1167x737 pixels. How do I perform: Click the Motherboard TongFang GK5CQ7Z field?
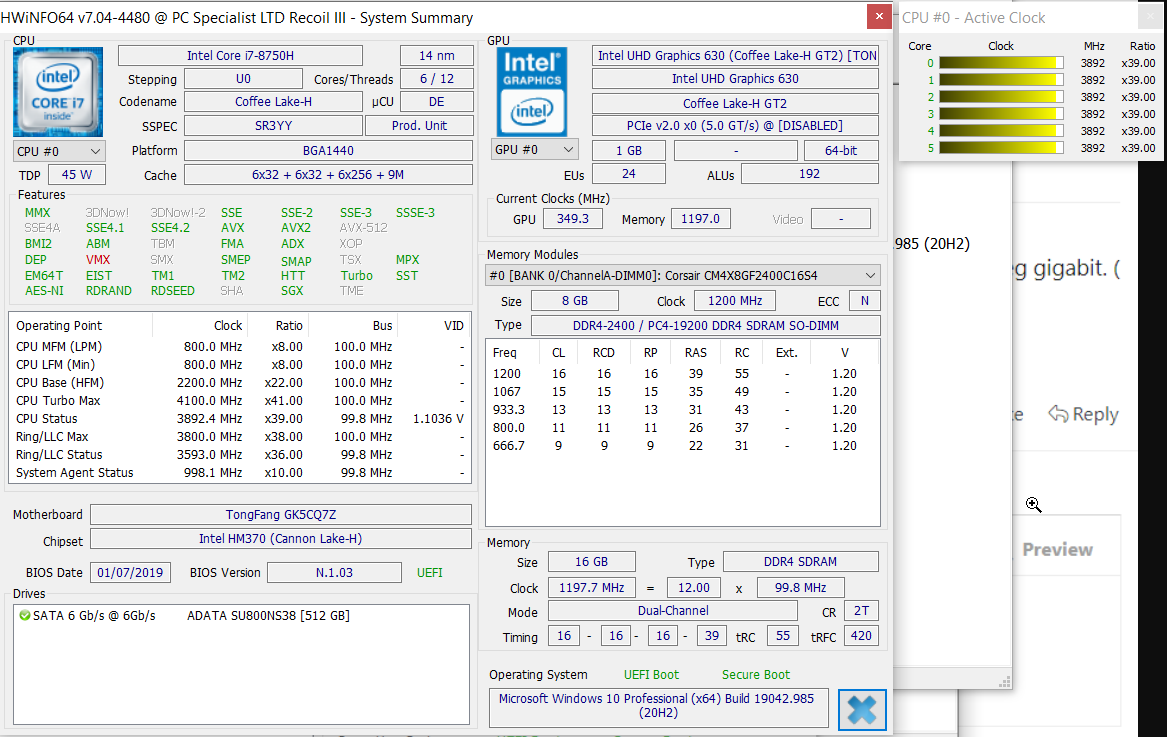pos(281,514)
